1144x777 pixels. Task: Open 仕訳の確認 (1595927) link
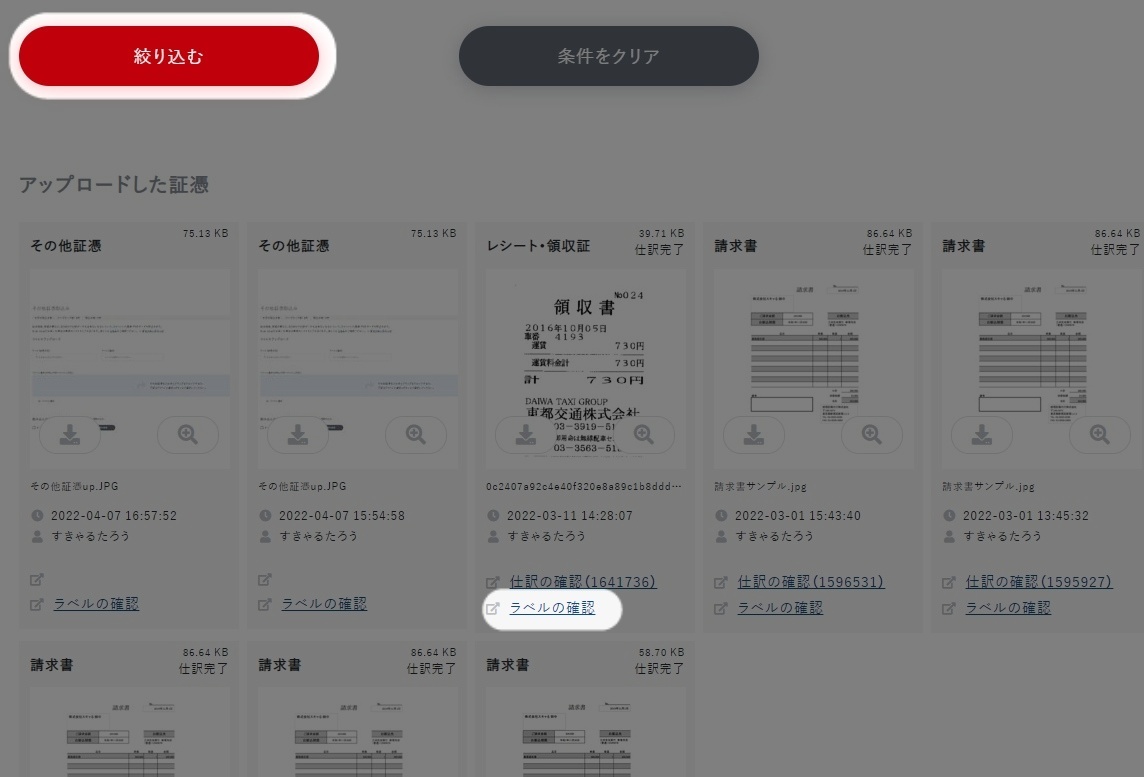(x=1038, y=581)
